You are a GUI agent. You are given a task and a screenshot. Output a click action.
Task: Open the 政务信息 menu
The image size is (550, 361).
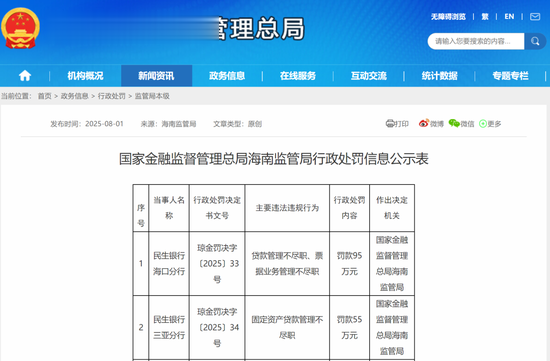(x=227, y=75)
